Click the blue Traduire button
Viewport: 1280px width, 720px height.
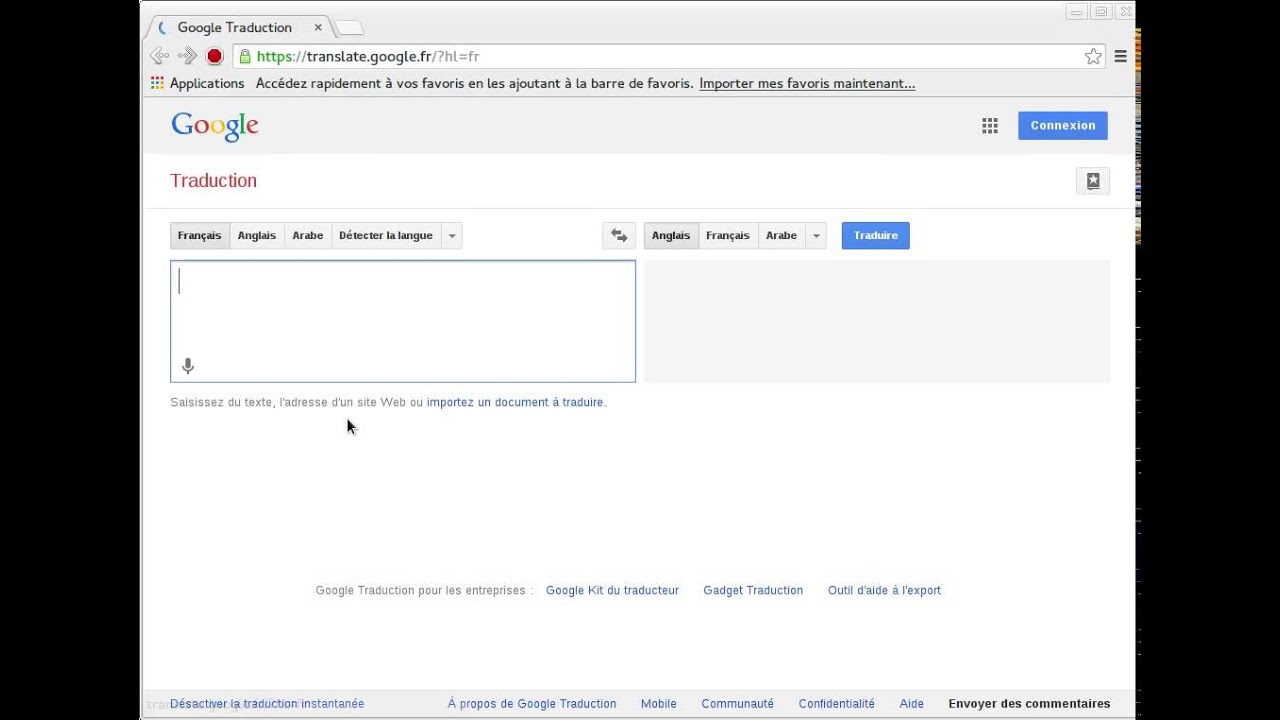876,235
